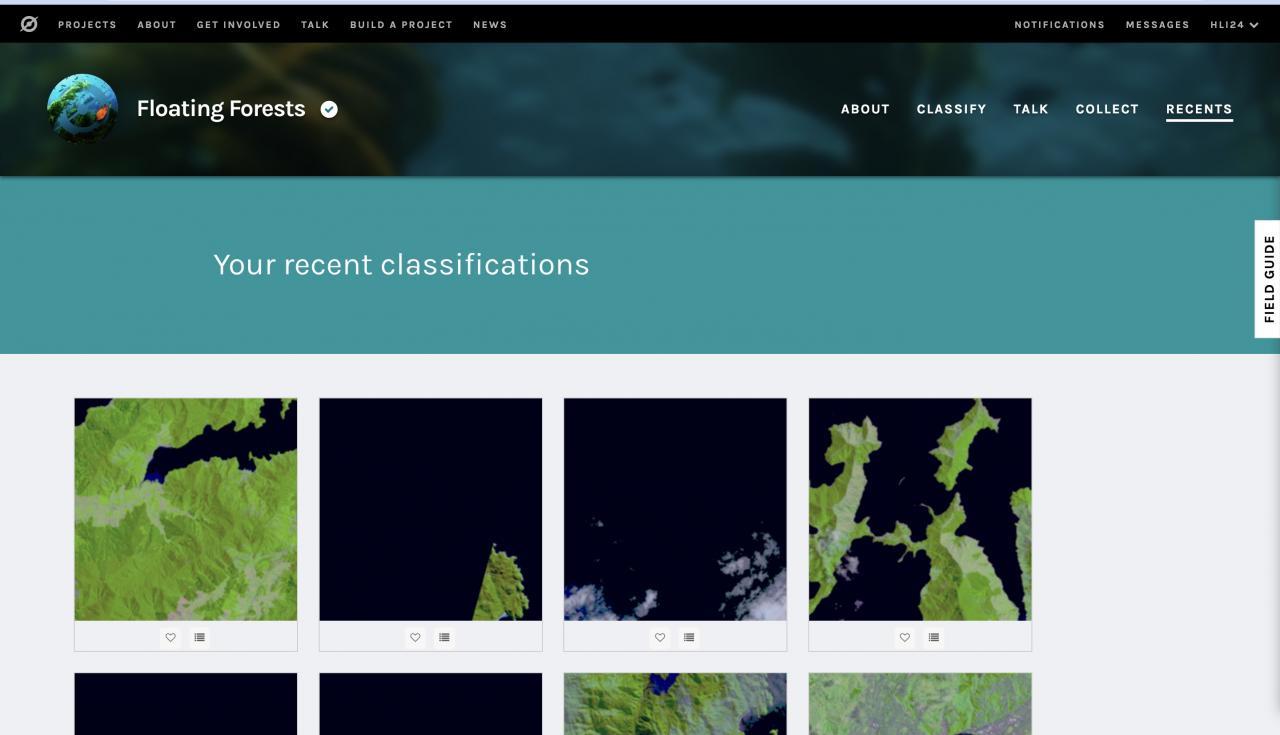Open Talk in the top navigation bar
1280x735 pixels.
[315, 24]
